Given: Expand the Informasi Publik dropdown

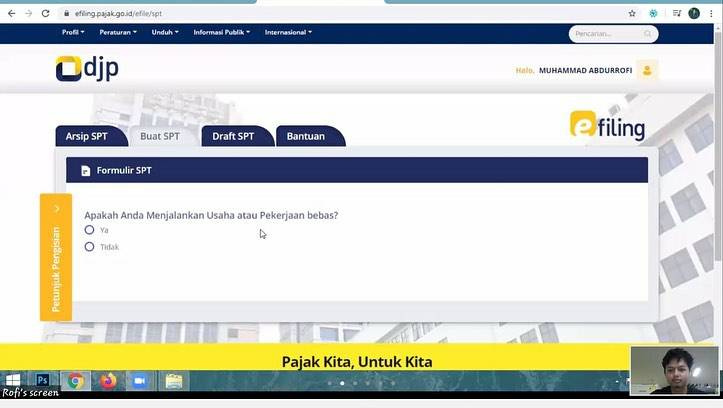Looking at the screenshot, I should click(x=220, y=32).
